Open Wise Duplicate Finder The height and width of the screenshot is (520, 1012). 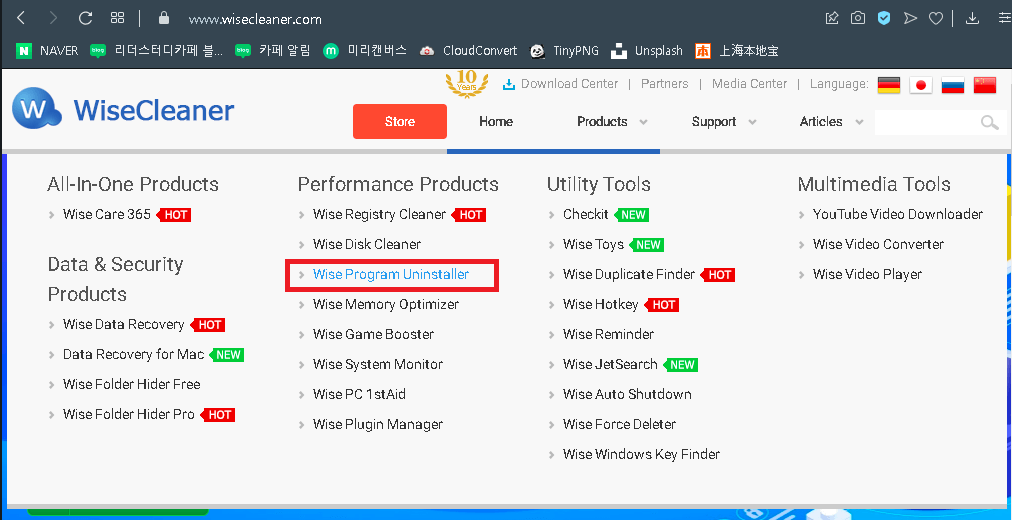(x=629, y=274)
